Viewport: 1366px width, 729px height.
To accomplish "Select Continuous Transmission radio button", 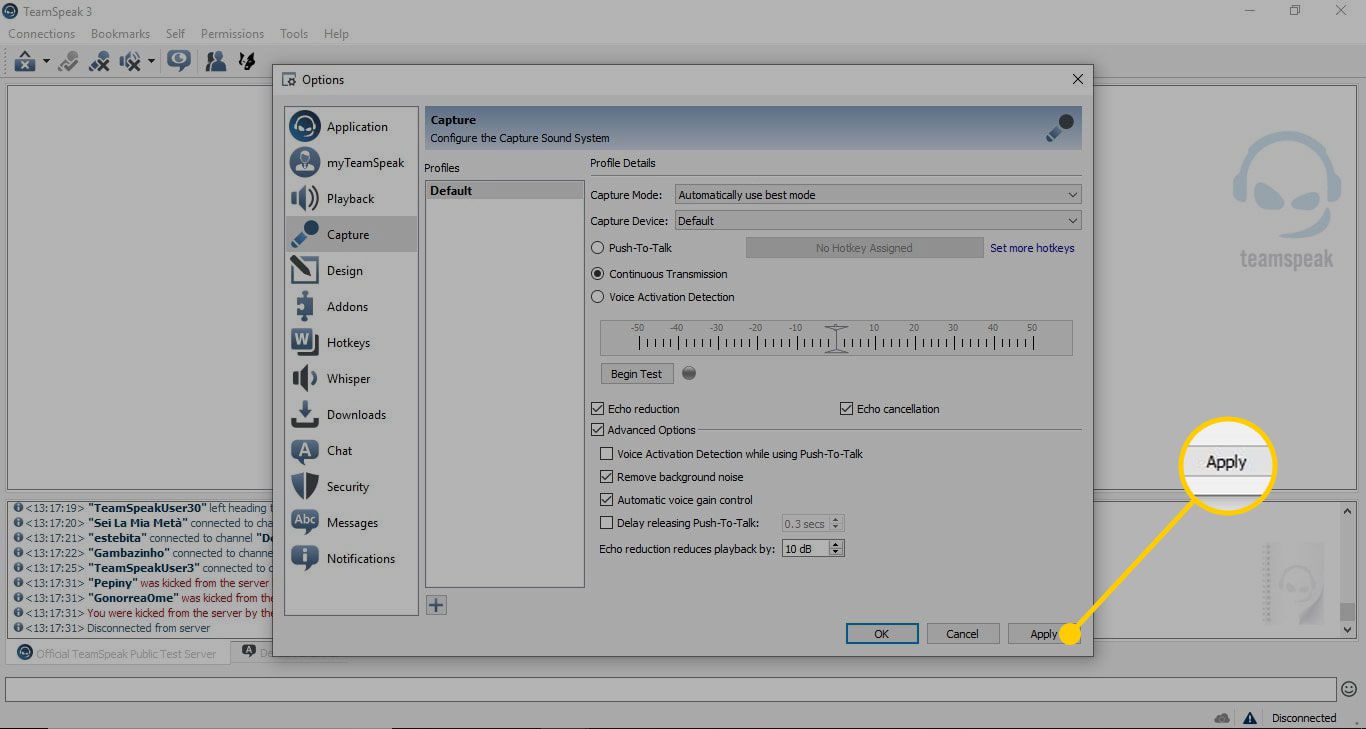I will click(x=598, y=274).
